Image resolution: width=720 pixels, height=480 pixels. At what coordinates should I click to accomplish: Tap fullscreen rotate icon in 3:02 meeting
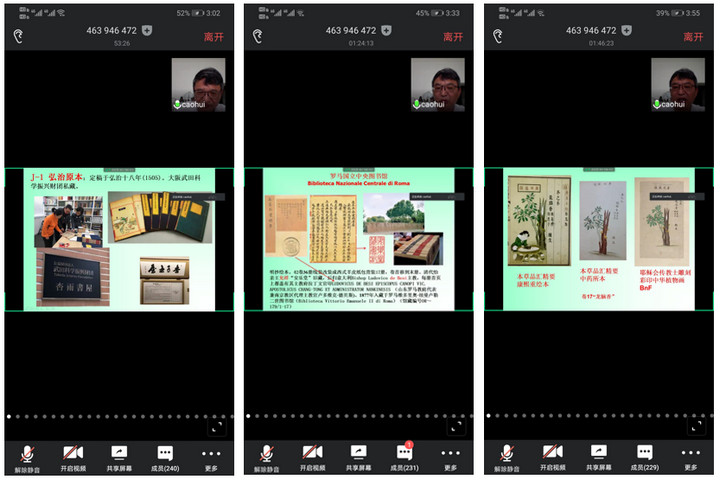point(216,426)
